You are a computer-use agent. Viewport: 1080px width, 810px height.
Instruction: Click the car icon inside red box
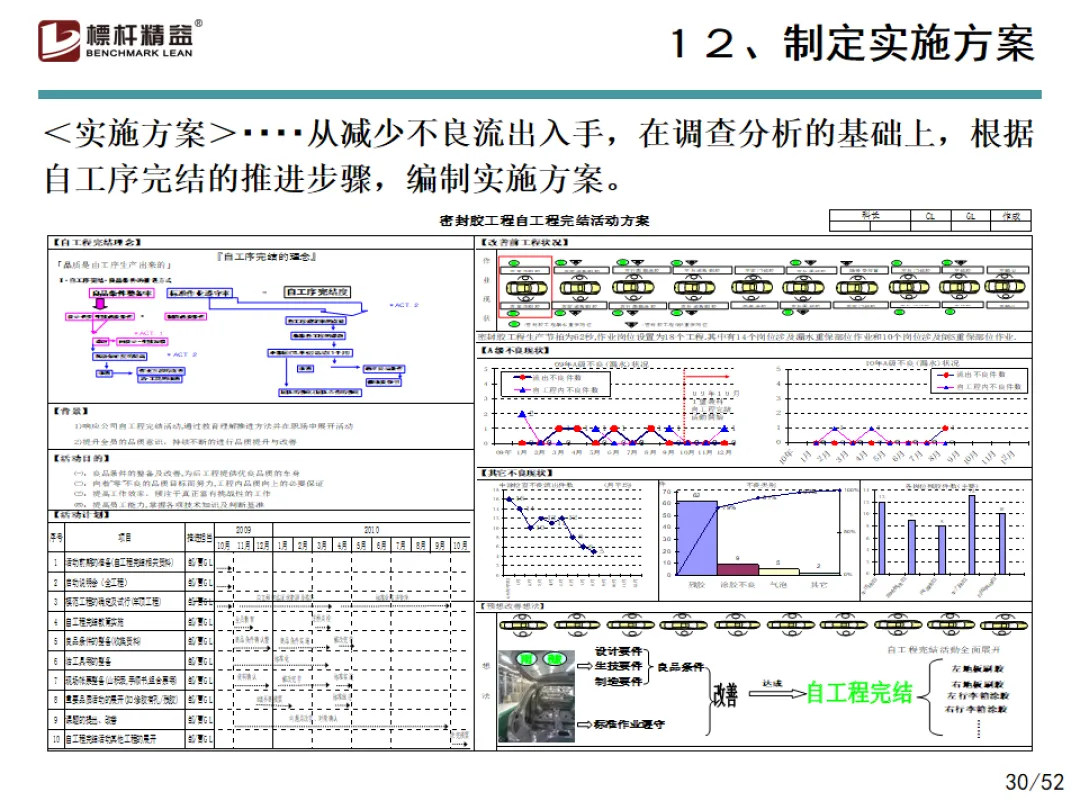click(526, 288)
